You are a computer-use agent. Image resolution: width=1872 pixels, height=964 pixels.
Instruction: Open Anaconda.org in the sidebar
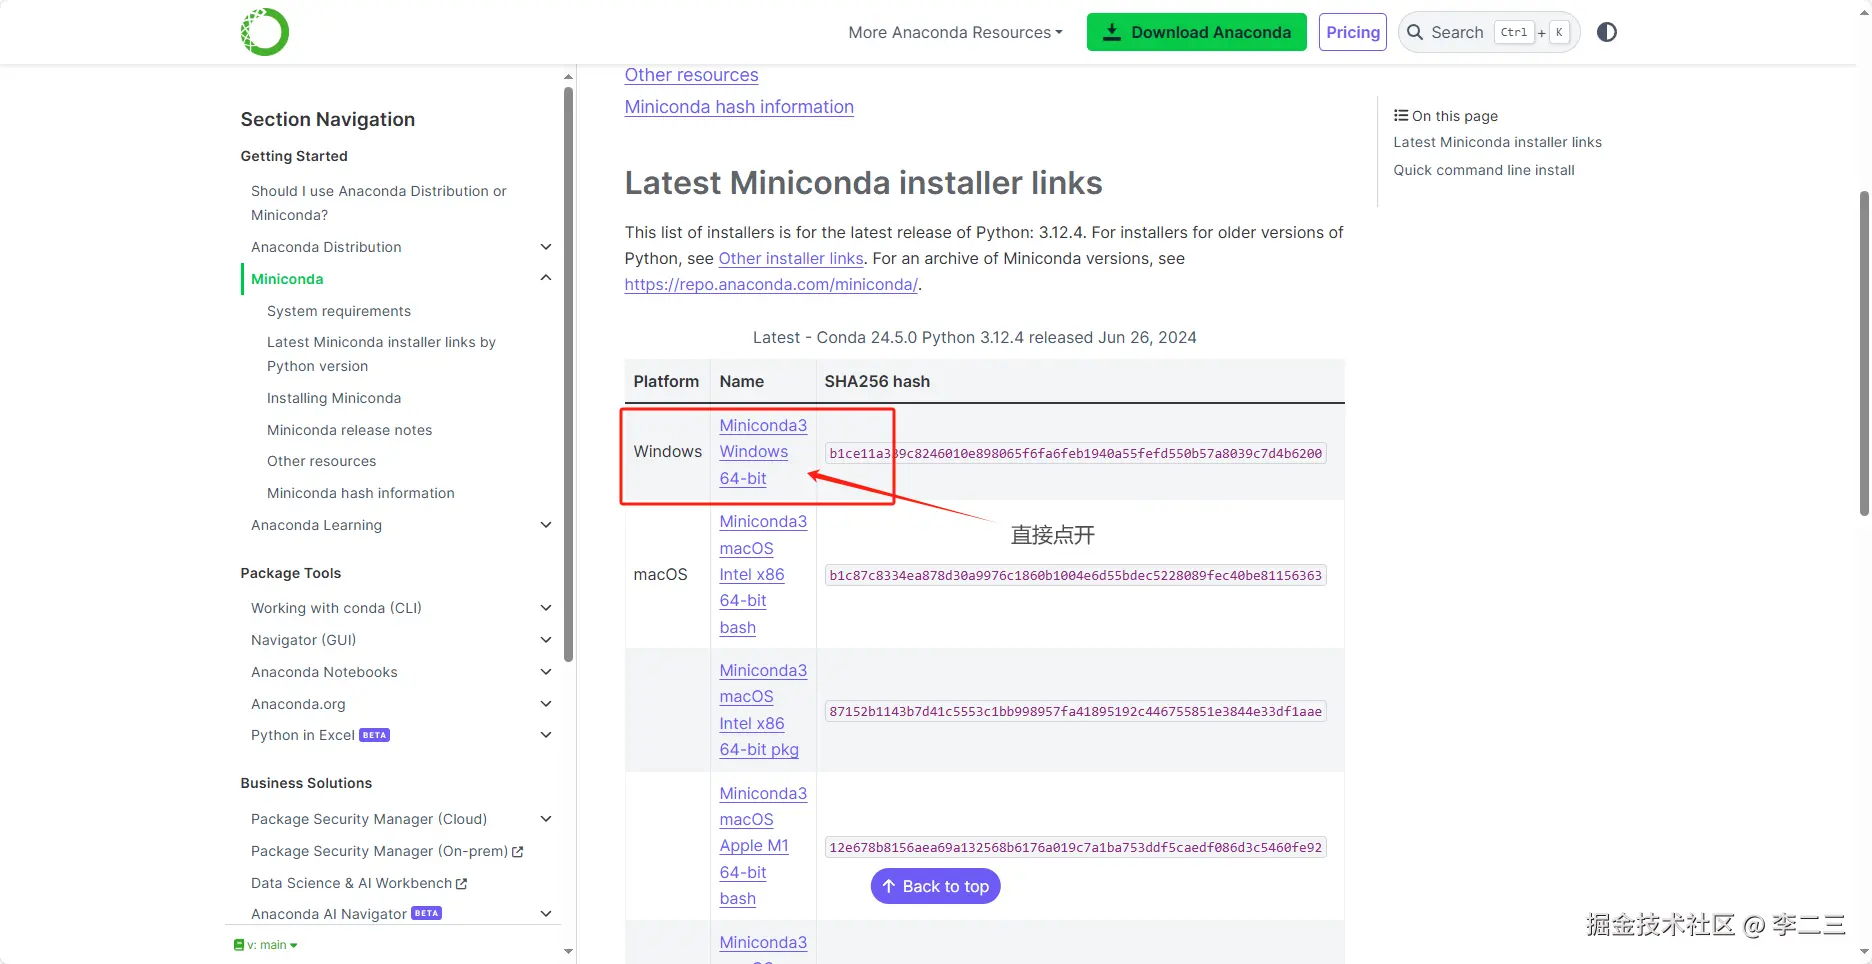[298, 704]
